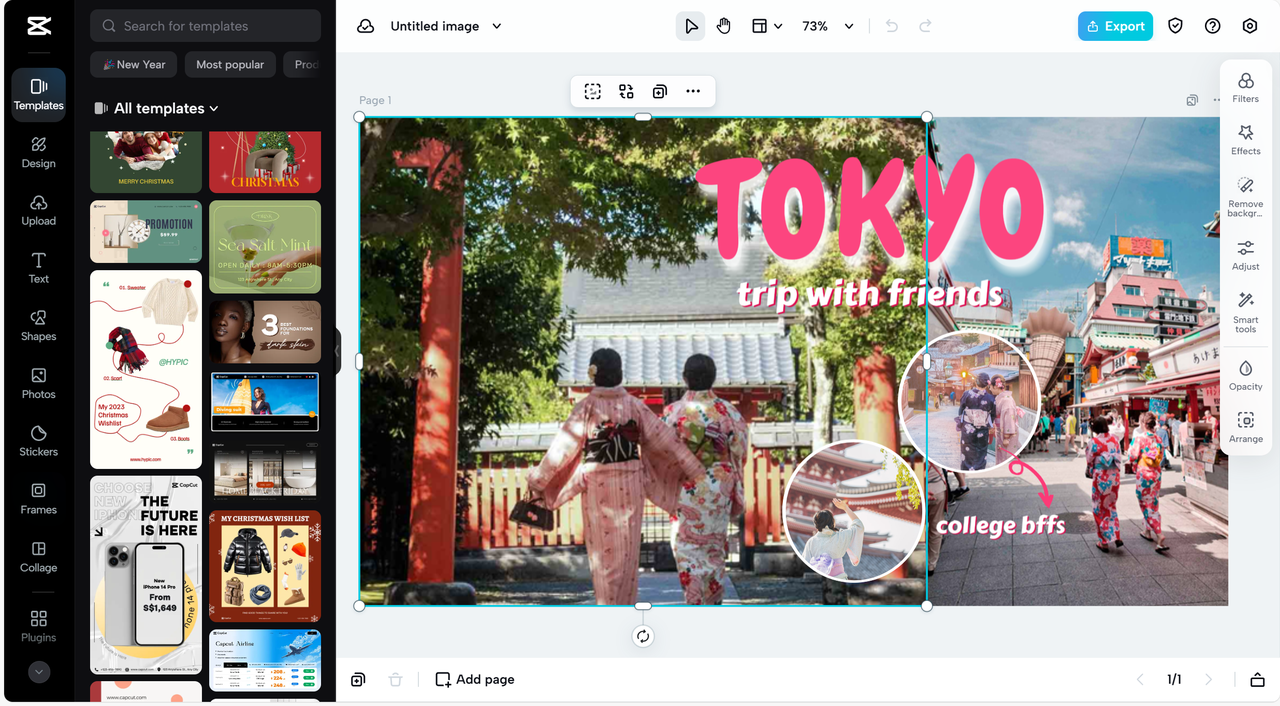This screenshot has height=706, width=1280.
Task: Collapse the templates side panel
Action: tap(337, 352)
